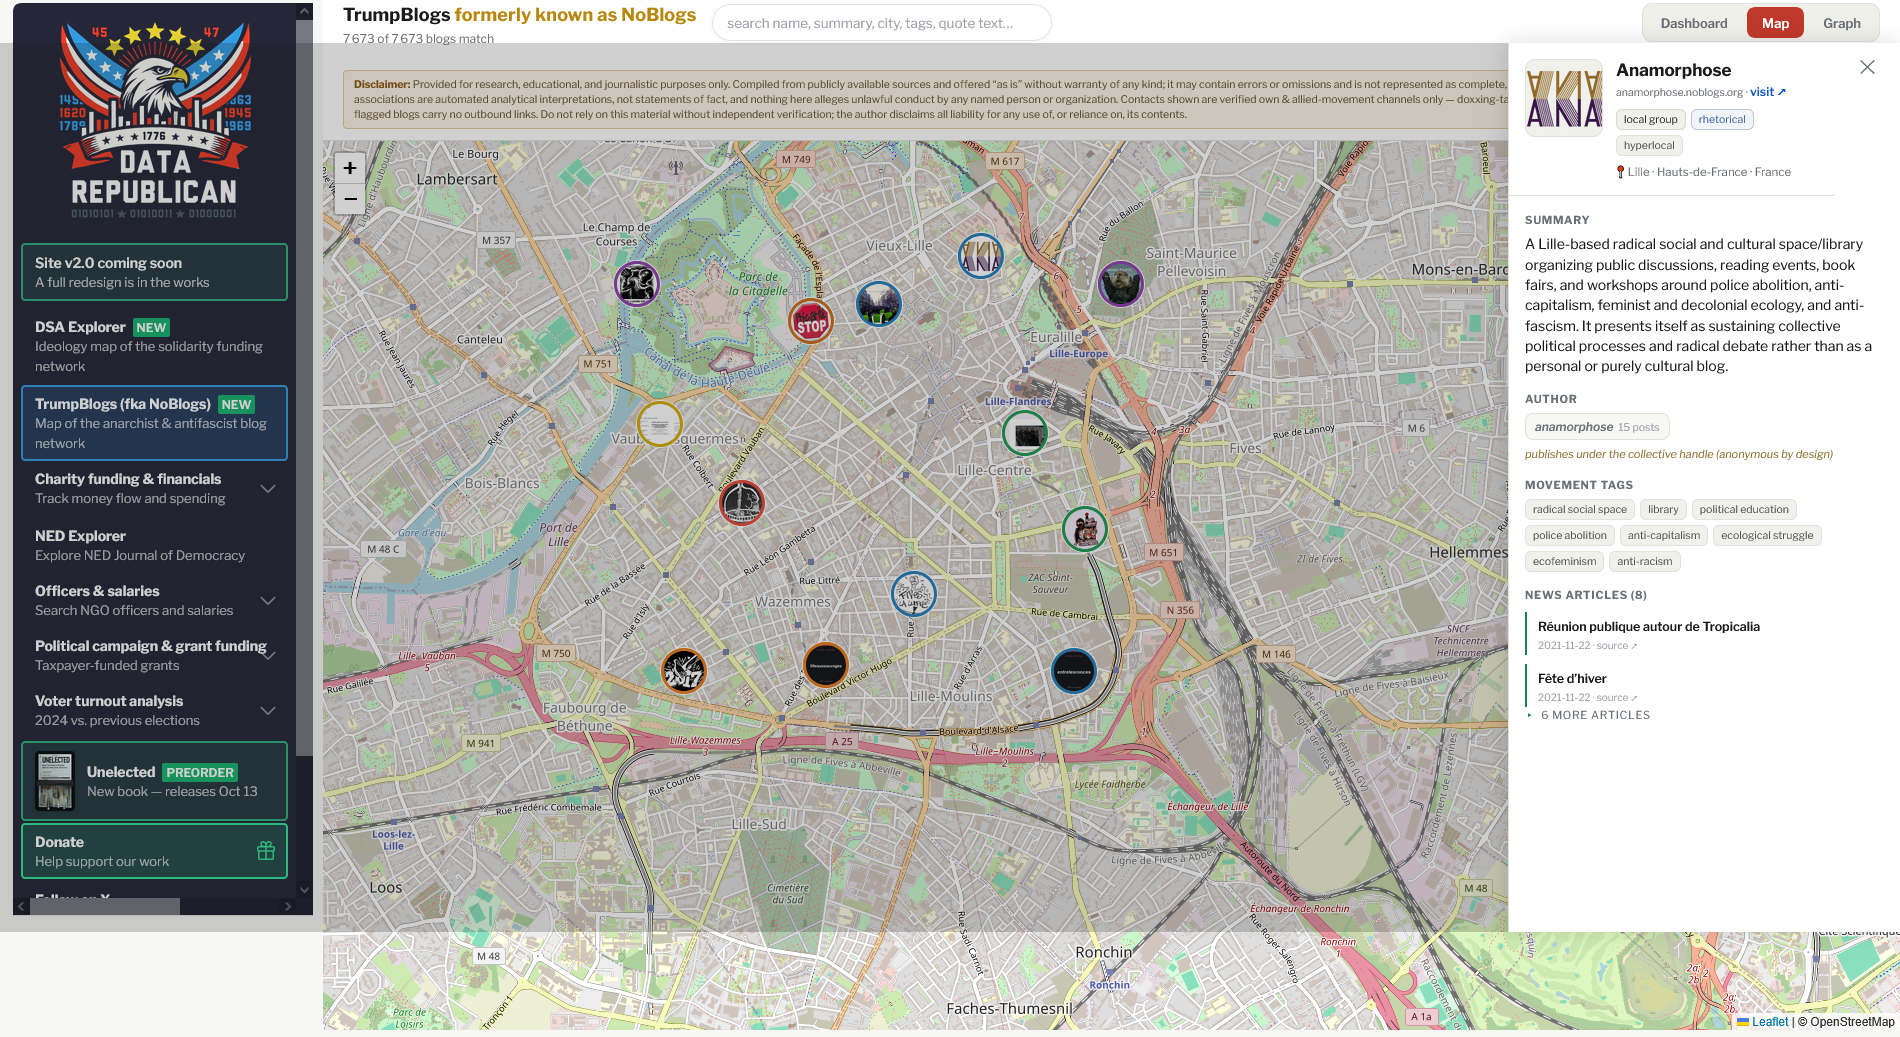Image resolution: width=1900 pixels, height=1037 pixels.
Task: Switch to the Dashboard tab
Action: pos(1694,23)
